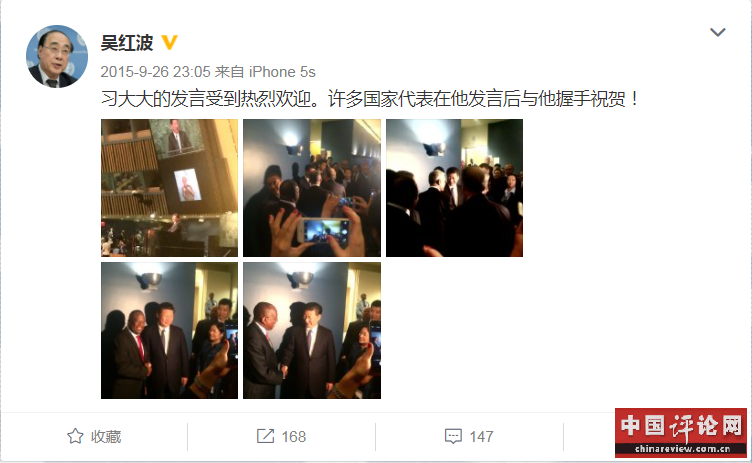752x463 pixels.
Task: Click the post text about 习大大的发言
Action: (x=370, y=99)
